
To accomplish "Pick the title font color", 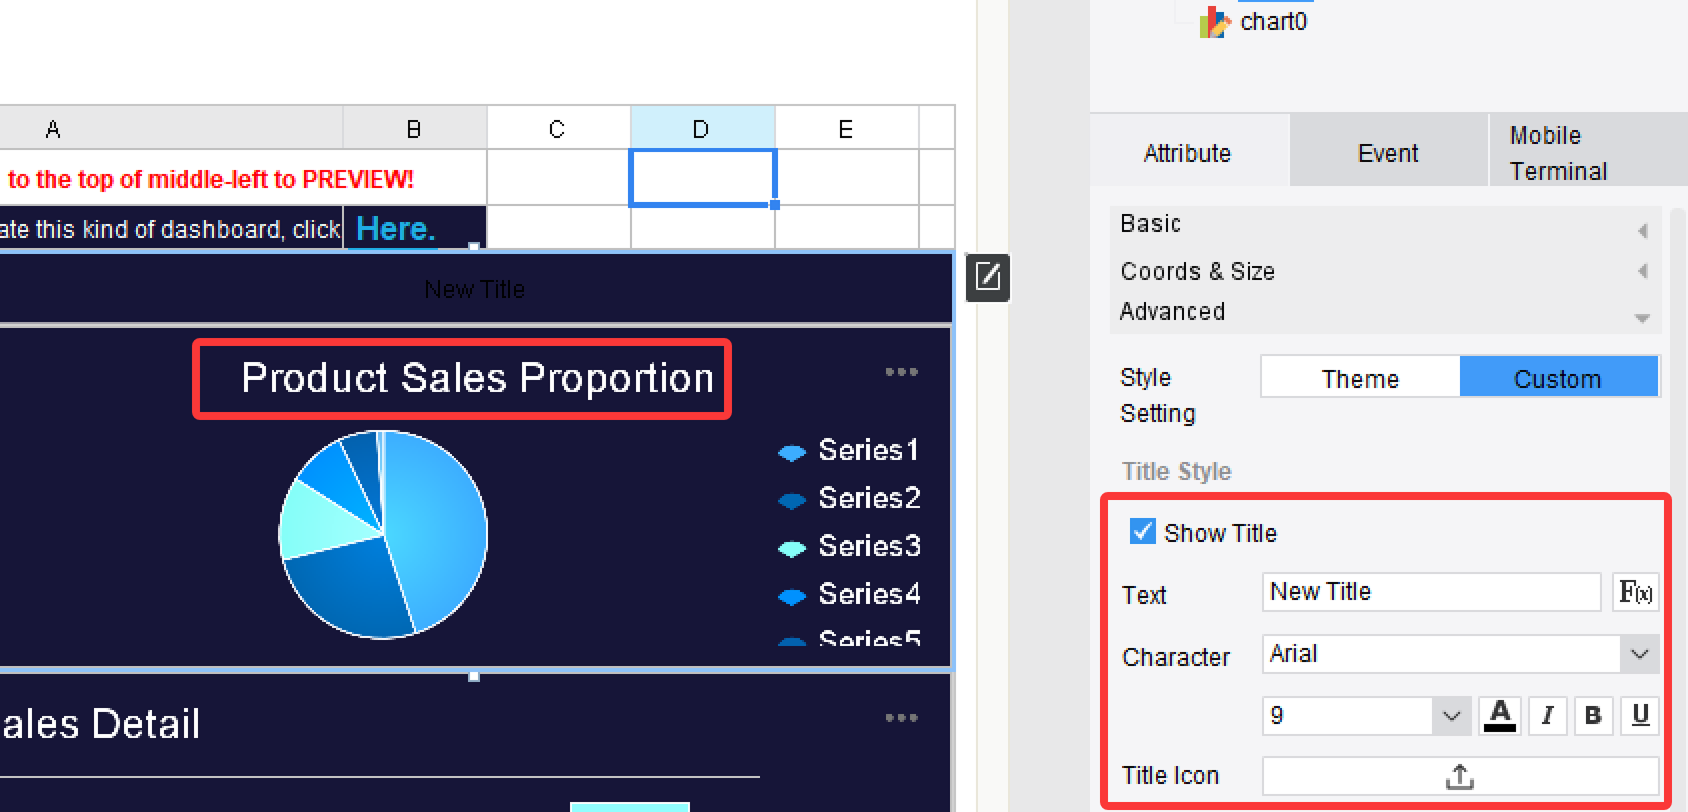I will 1499,715.
